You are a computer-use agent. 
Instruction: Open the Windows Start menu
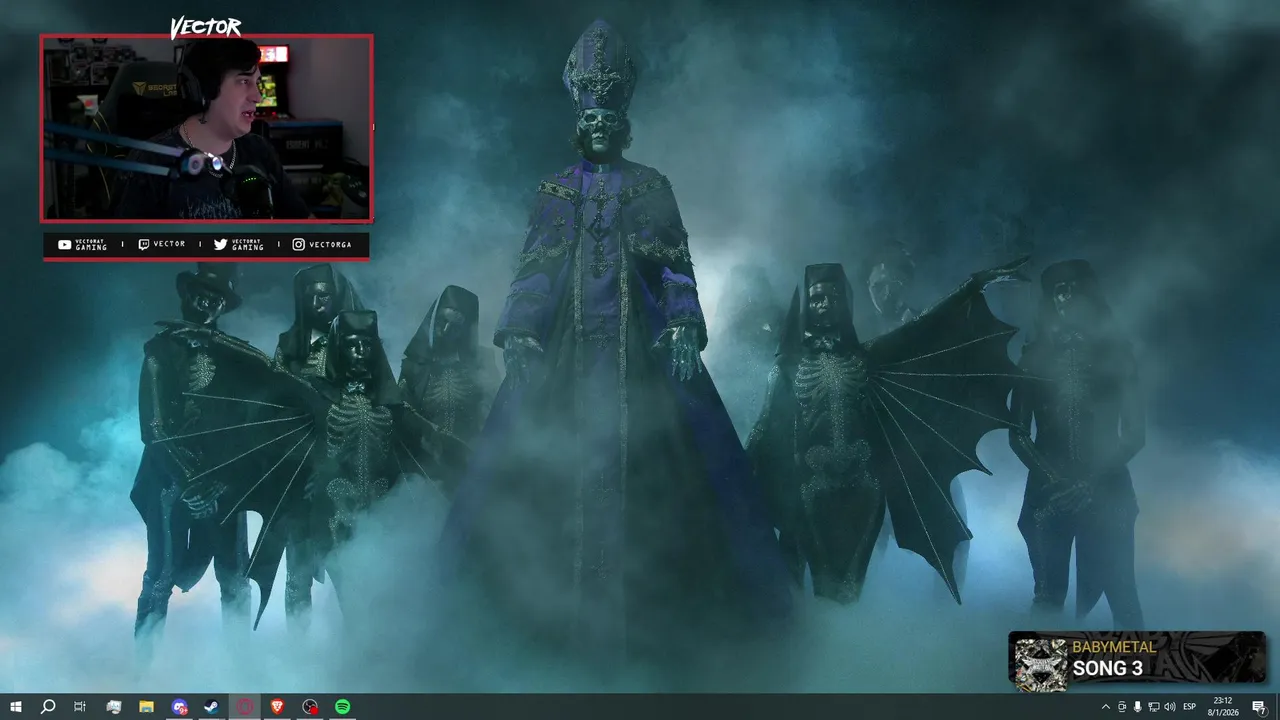coord(15,707)
